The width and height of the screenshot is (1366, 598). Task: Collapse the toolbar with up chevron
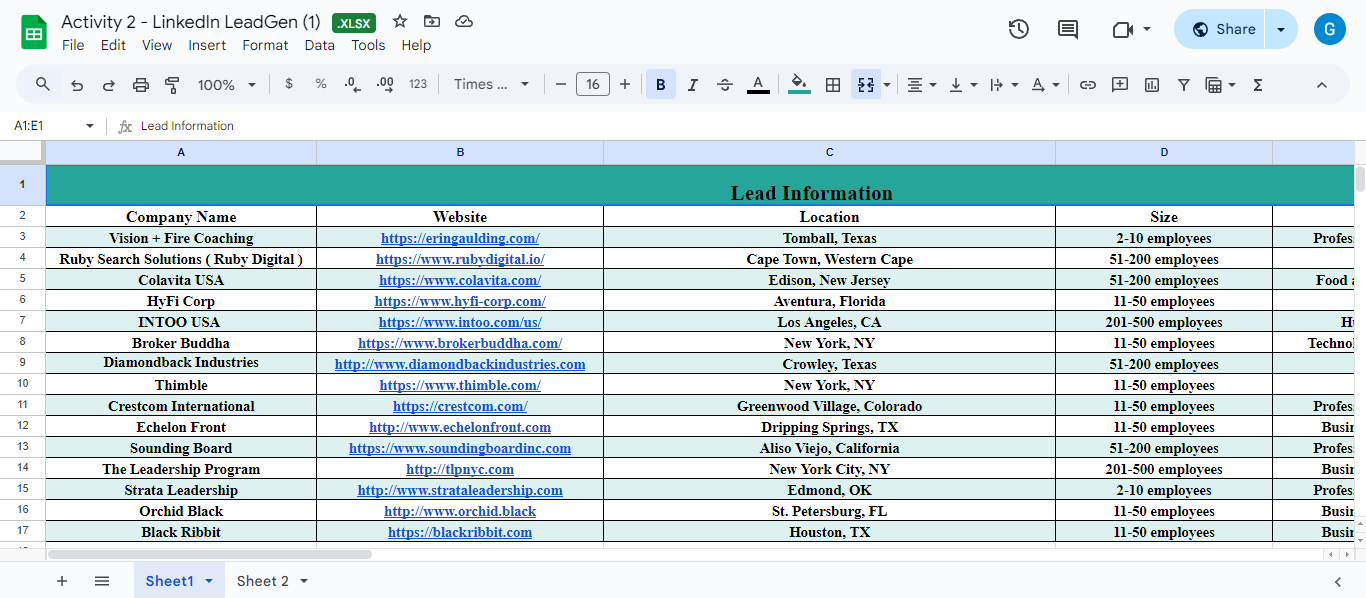pos(1321,85)
